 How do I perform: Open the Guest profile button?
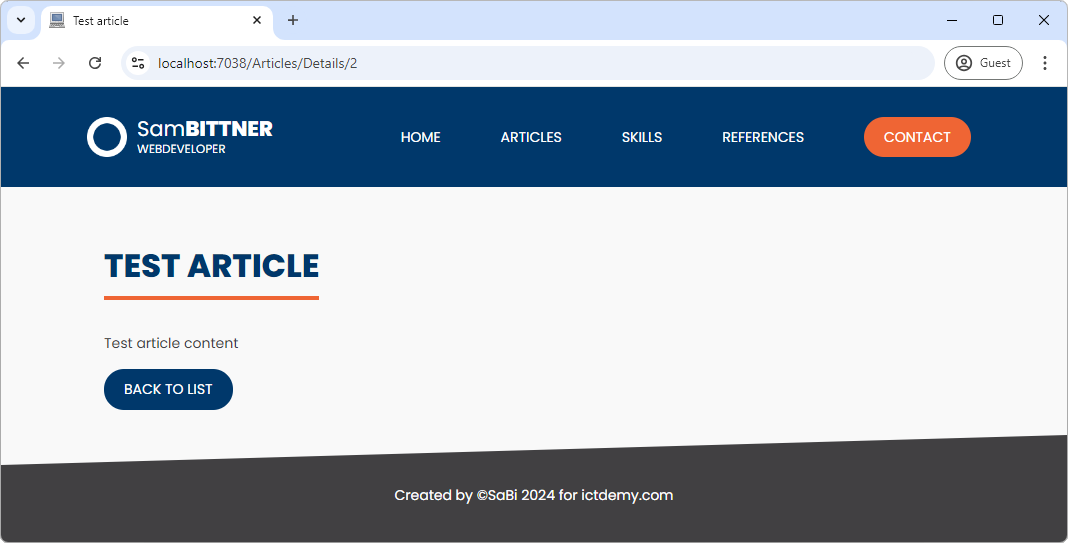(983, 63)
